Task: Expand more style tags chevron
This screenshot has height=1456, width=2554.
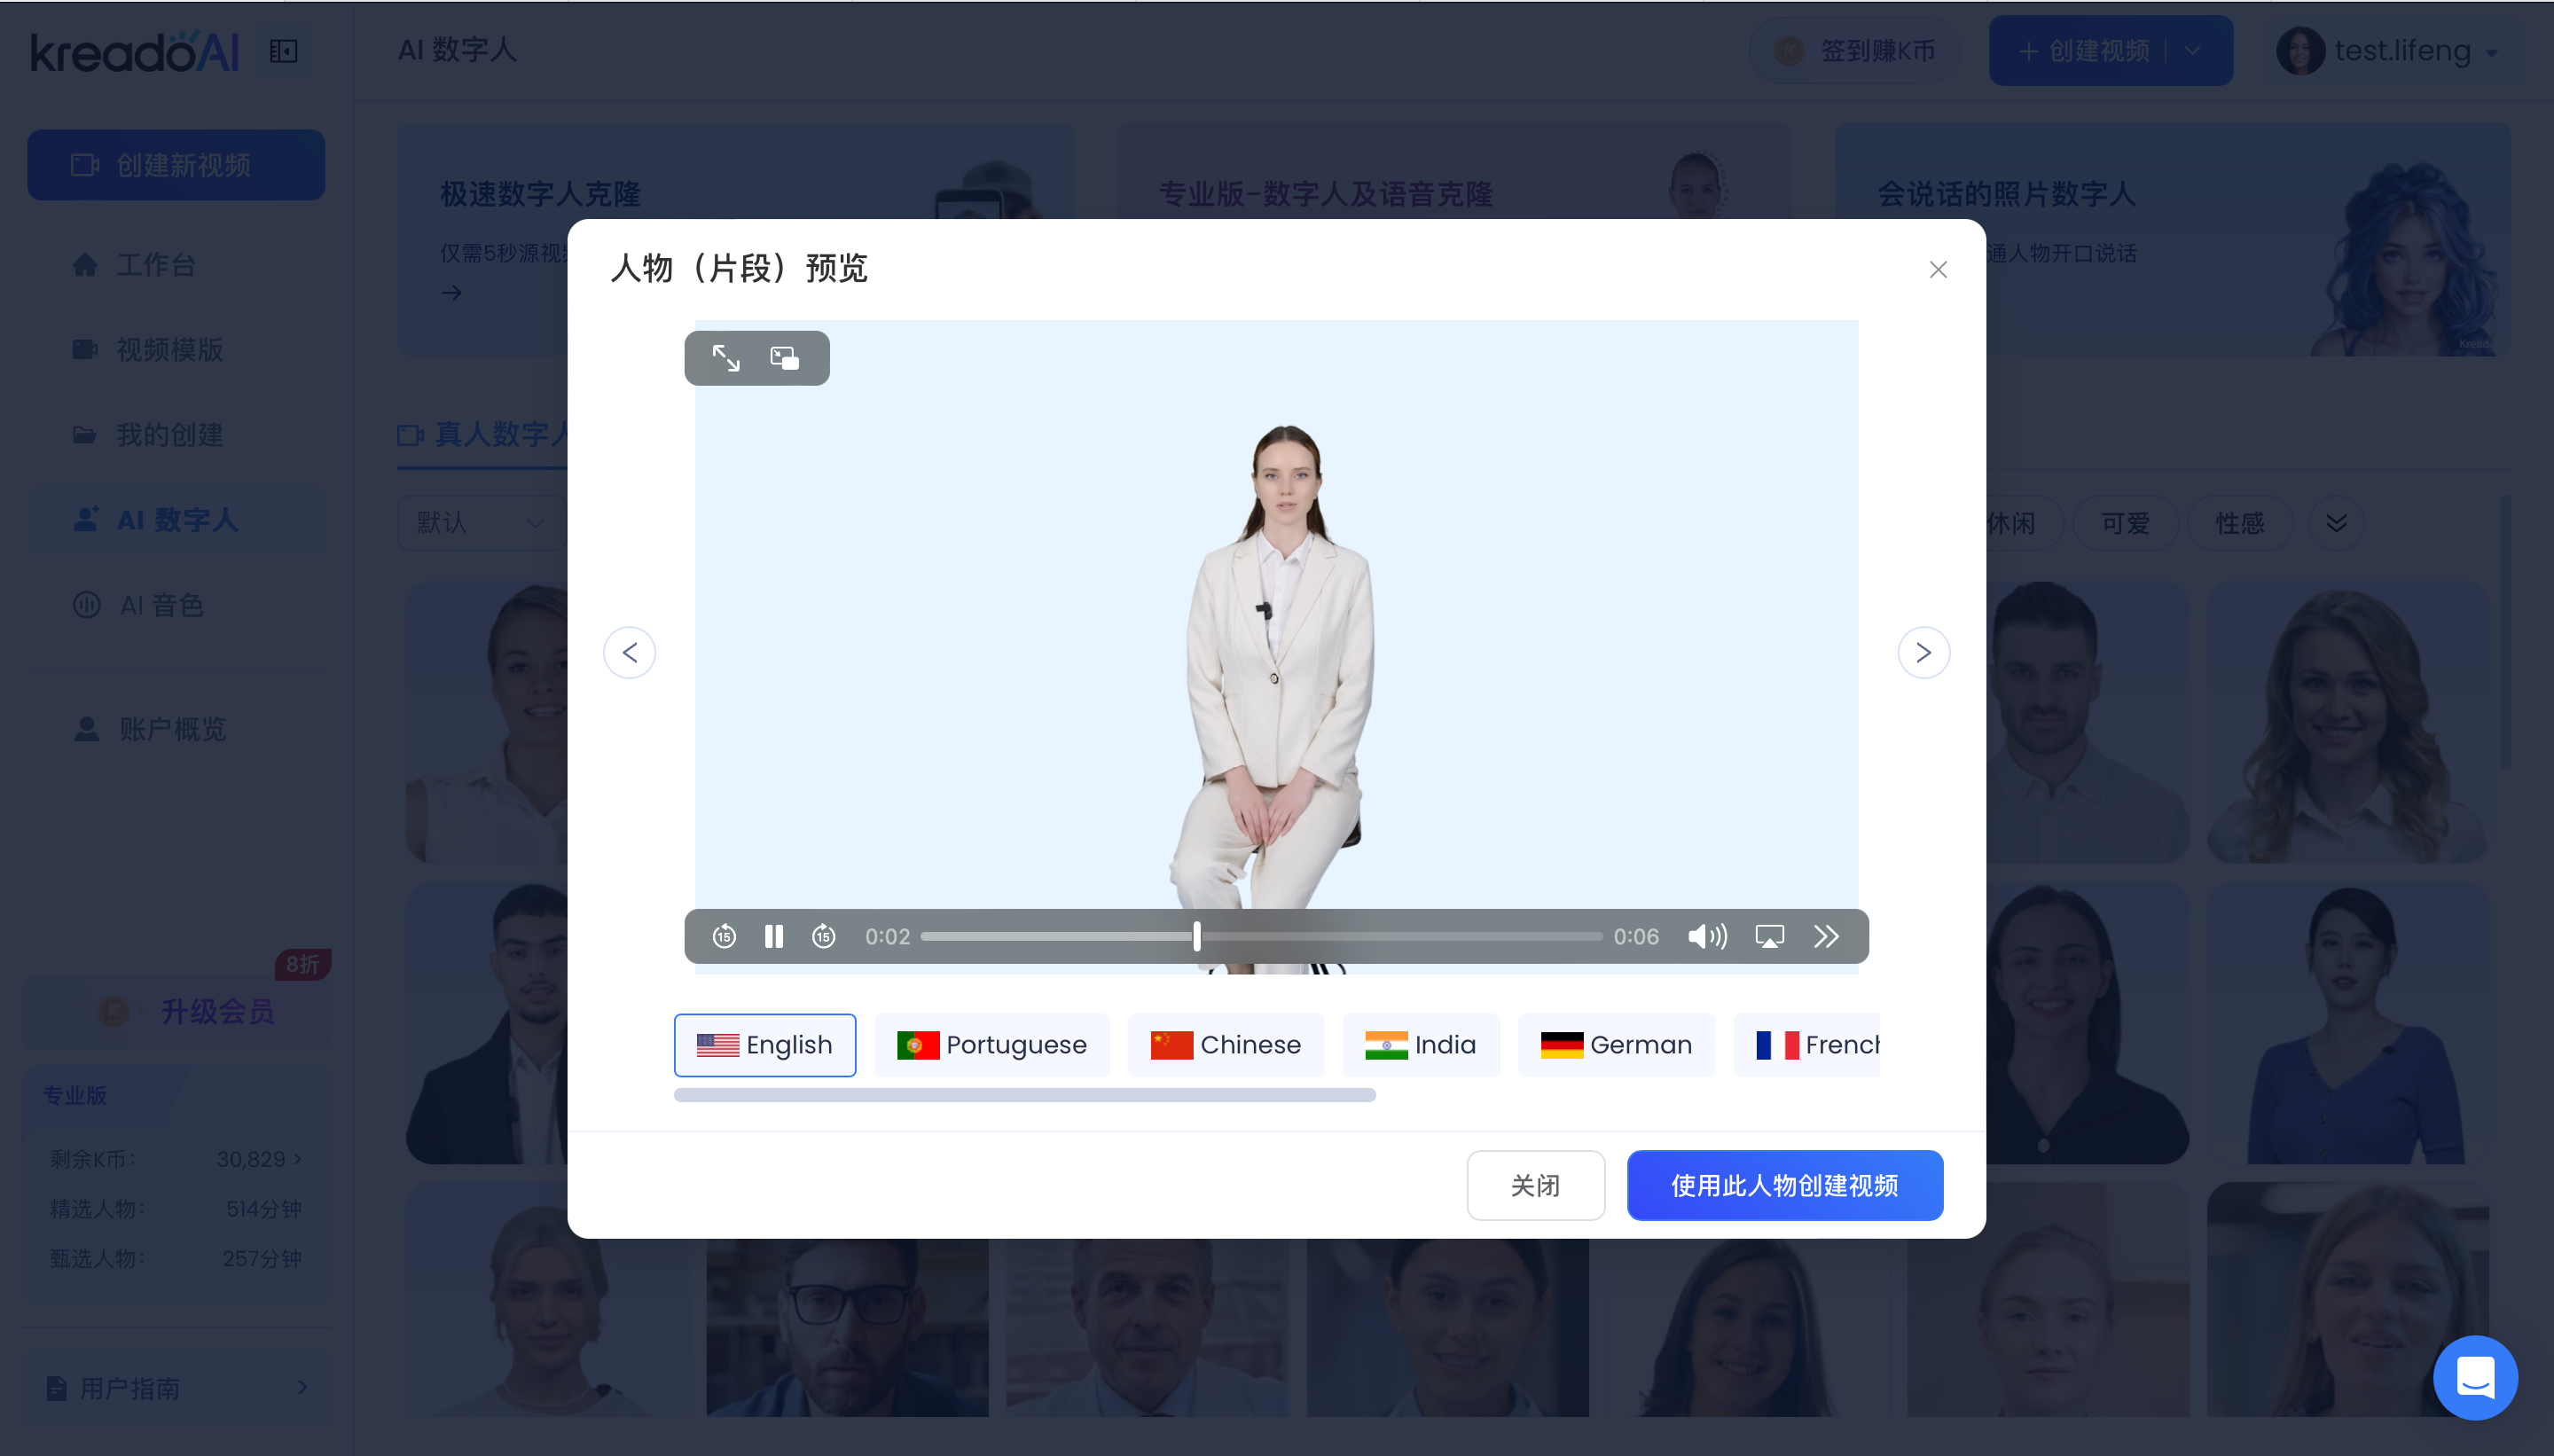Action: click(x=2336, y=523)
